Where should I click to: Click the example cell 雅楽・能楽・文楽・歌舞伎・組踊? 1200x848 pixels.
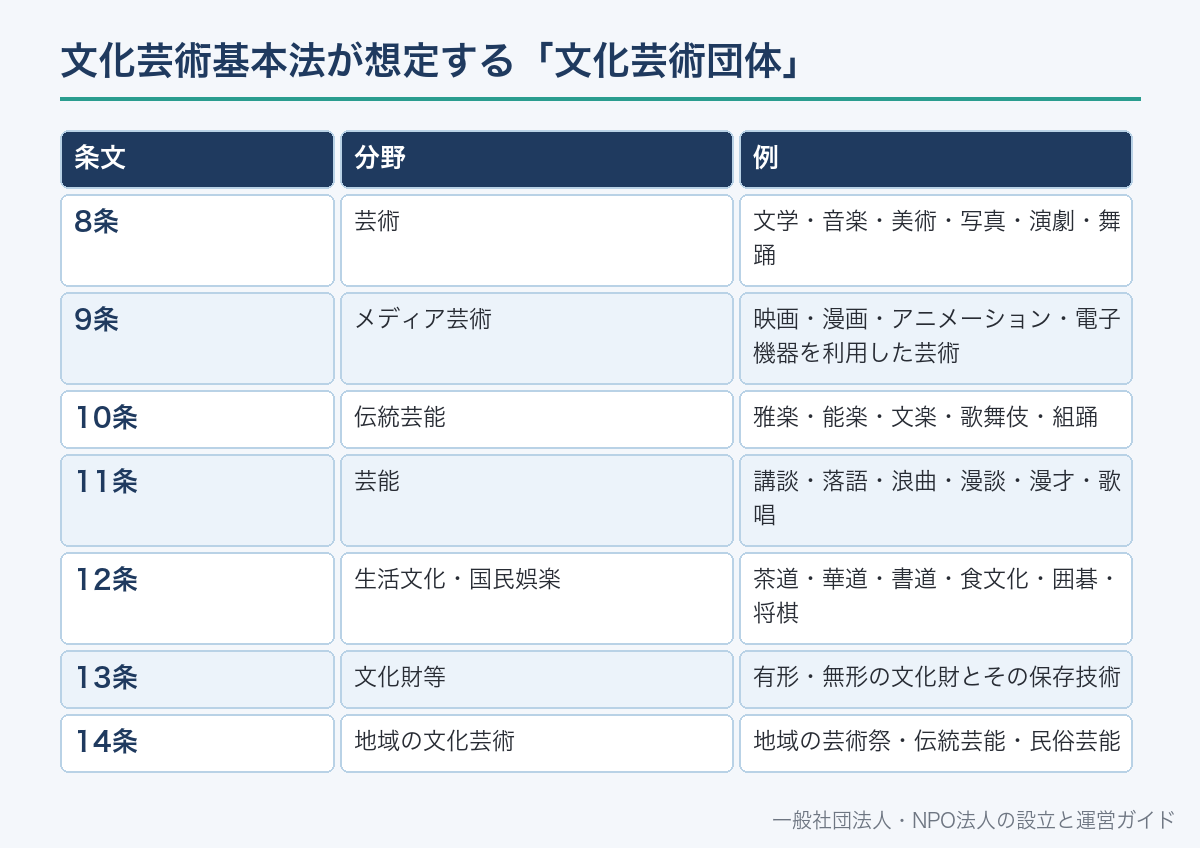click(936, 419)
